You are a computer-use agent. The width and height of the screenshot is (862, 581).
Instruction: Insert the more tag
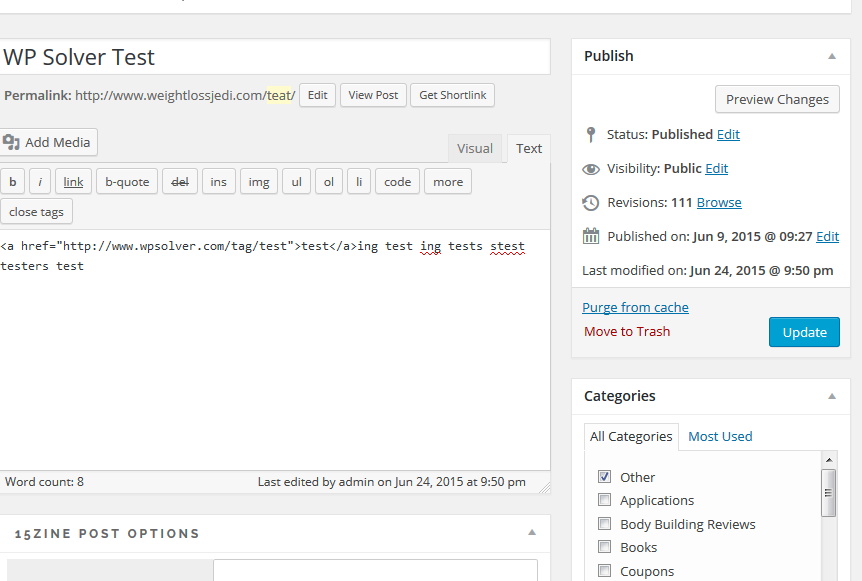pos(448,181)
